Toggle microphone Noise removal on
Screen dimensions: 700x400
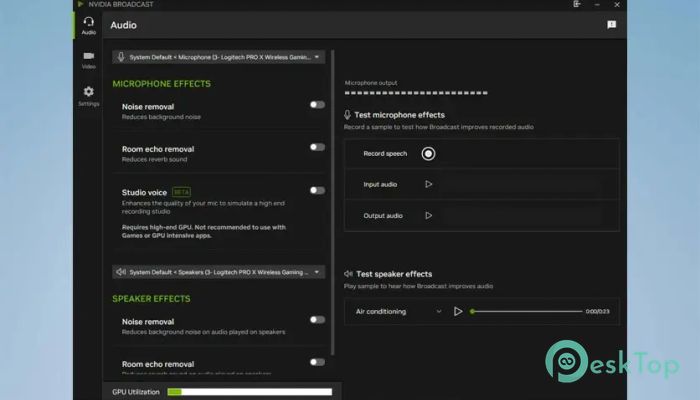(x=317, y=104)
